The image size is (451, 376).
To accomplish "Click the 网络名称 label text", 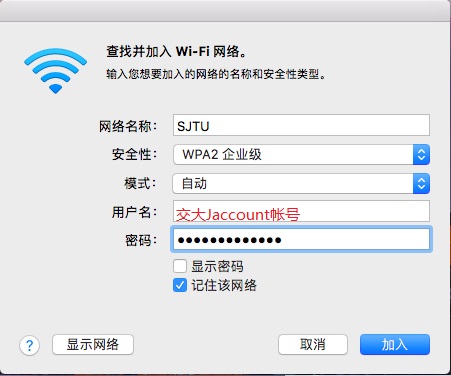I will (x=128, y=126).
